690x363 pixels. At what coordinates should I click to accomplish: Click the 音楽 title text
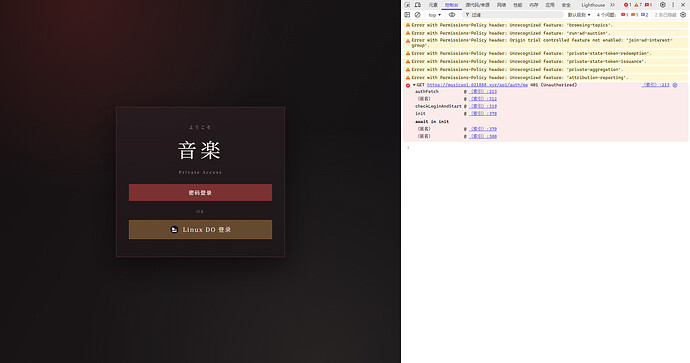[199, 150]
